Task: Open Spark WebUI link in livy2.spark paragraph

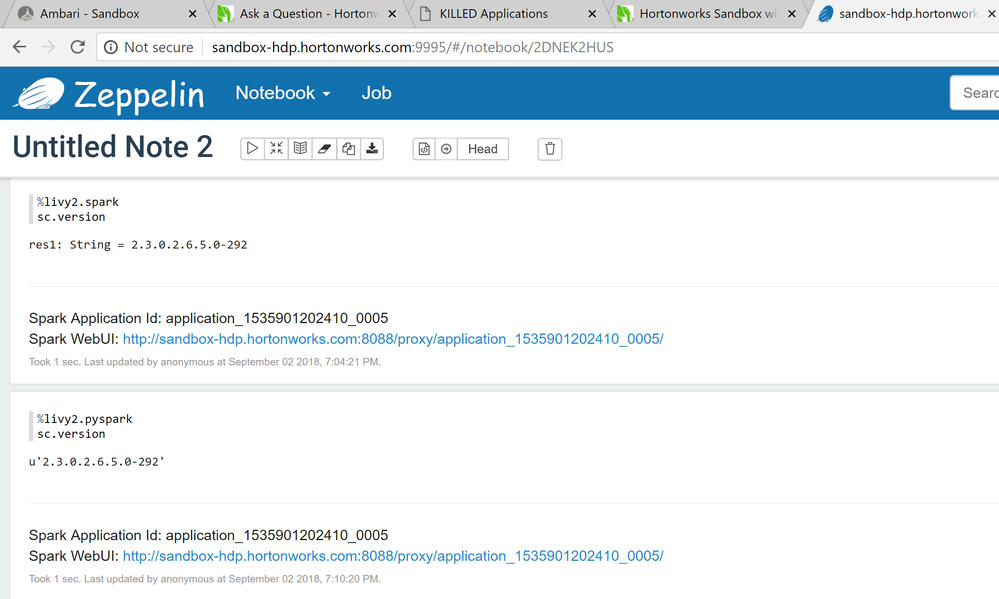Action: 392,339
